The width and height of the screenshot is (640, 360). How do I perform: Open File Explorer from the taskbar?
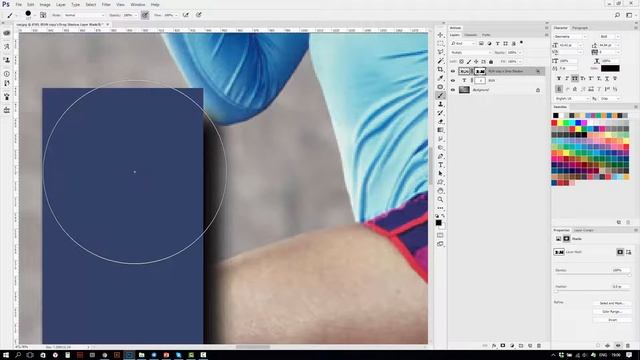coord(141,355)
